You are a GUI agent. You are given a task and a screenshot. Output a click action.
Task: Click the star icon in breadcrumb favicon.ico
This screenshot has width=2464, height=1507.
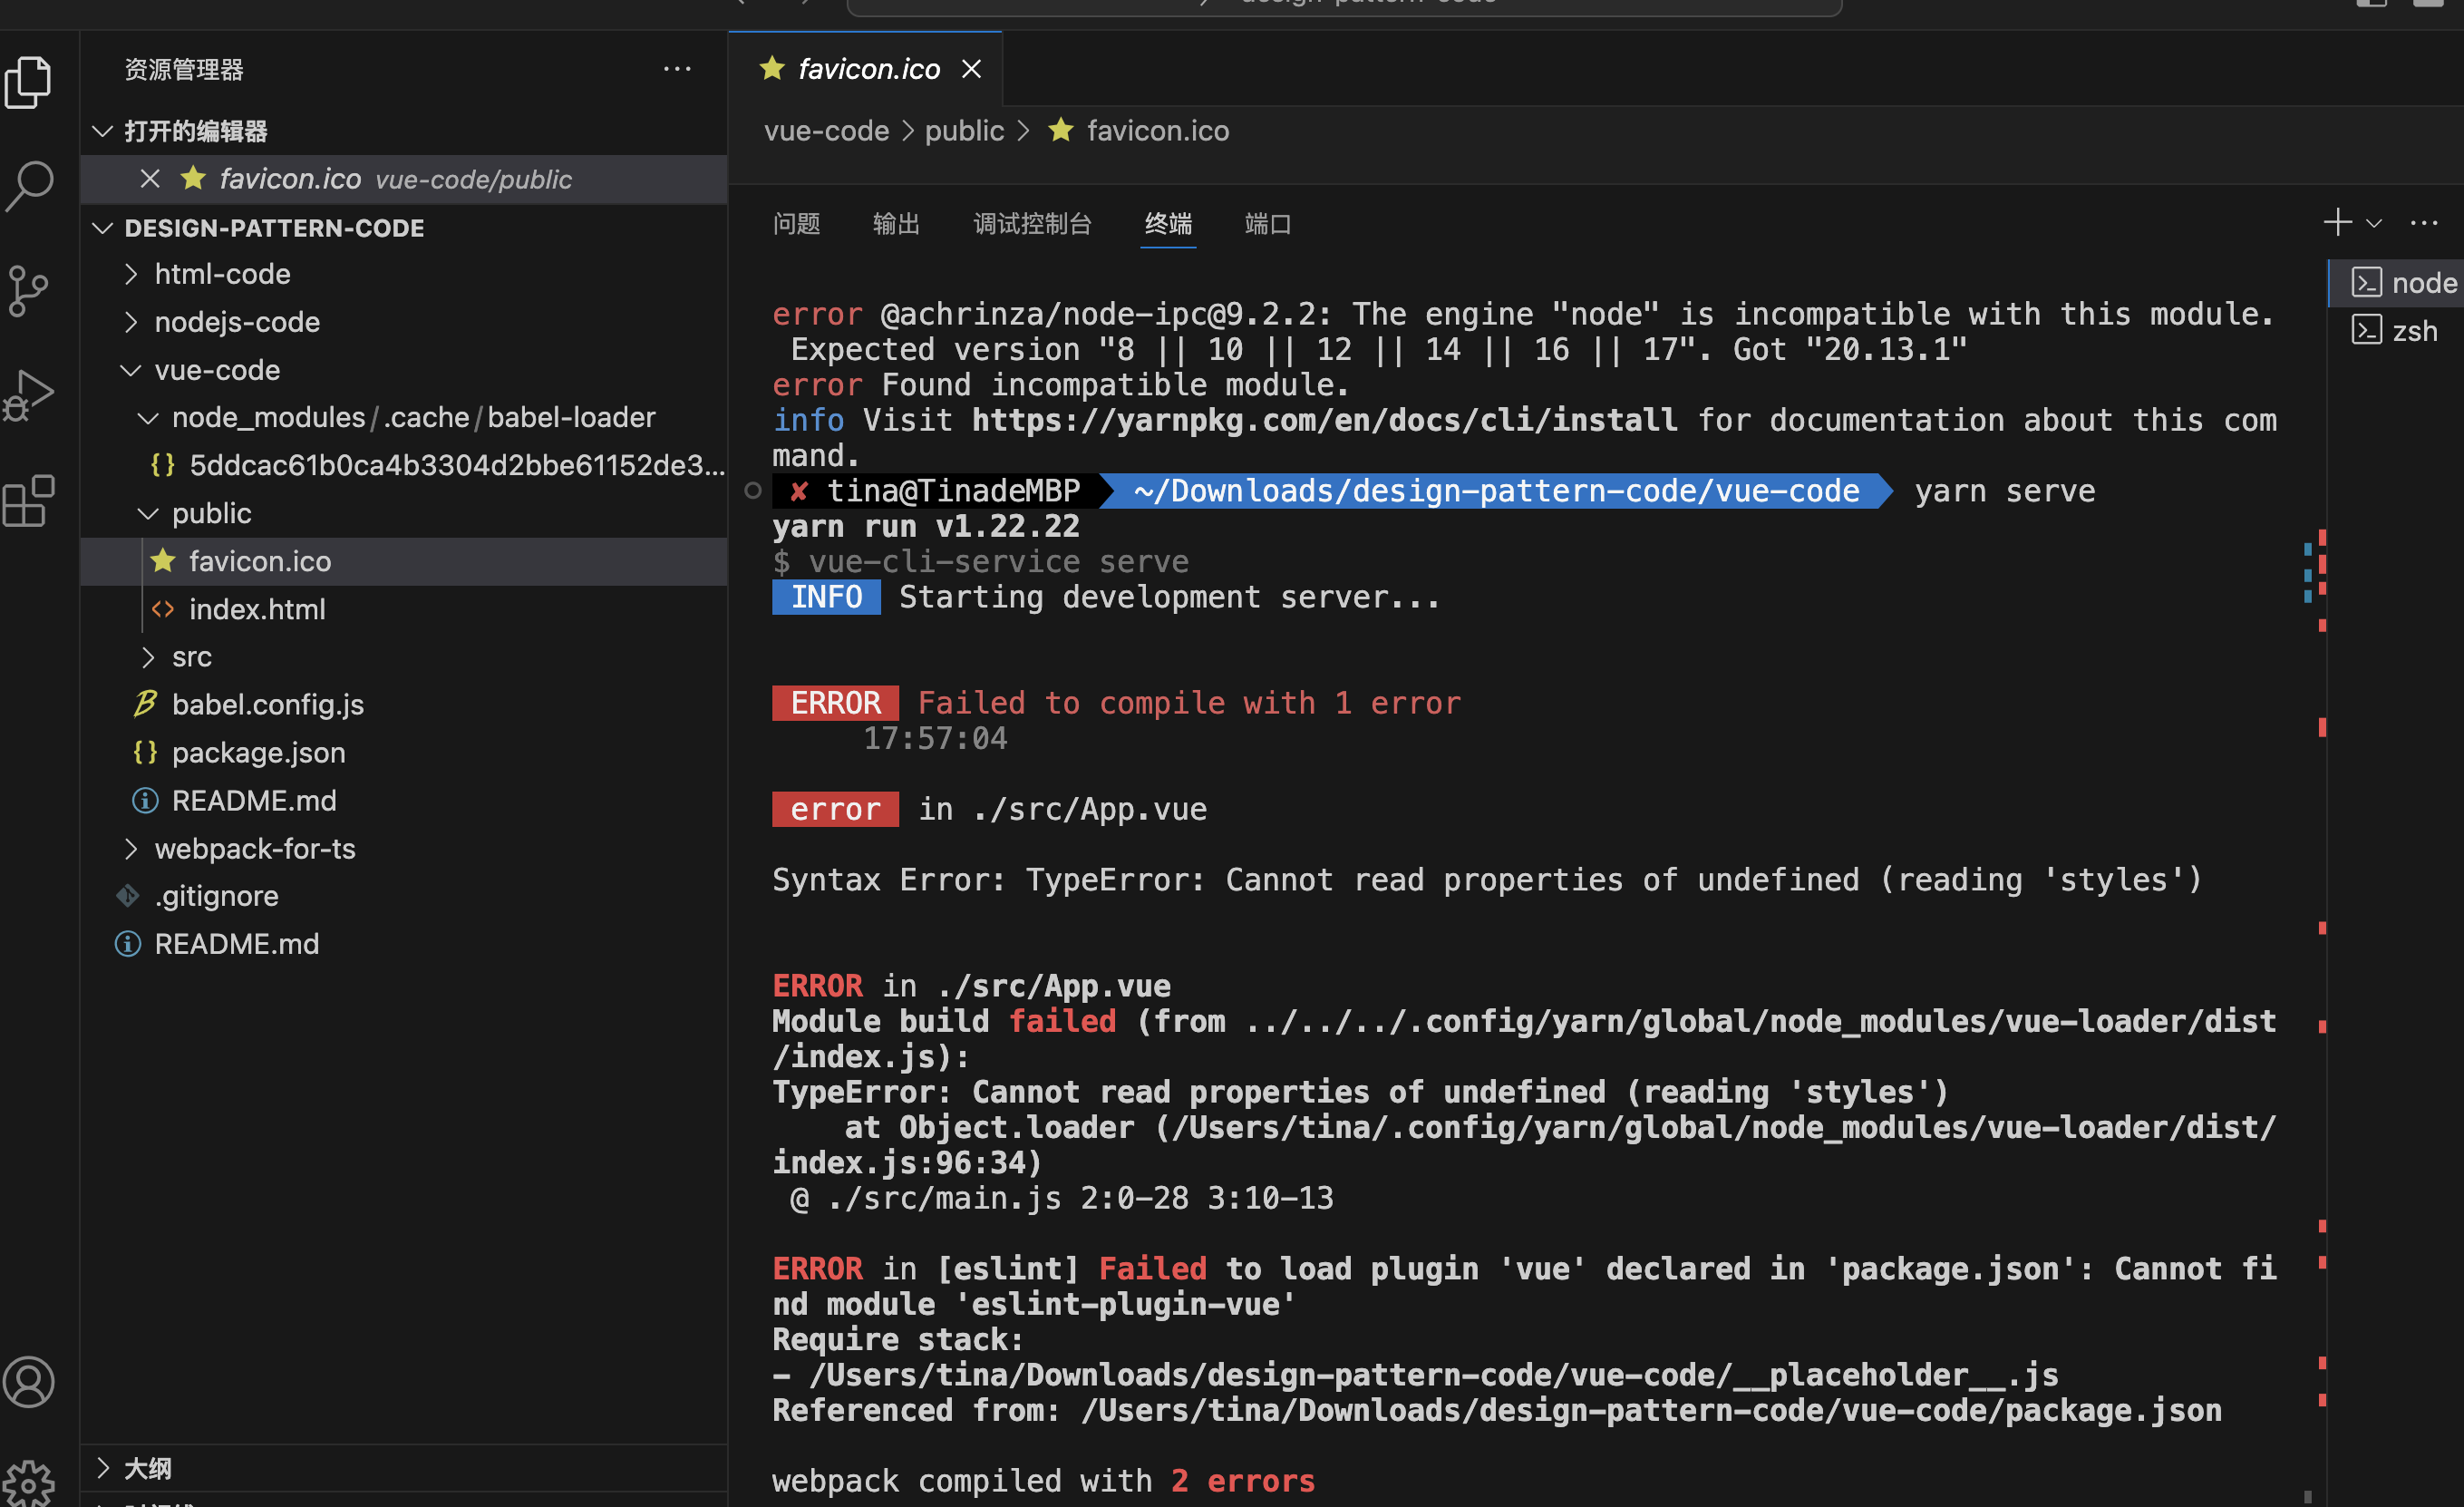[1061, 130]
